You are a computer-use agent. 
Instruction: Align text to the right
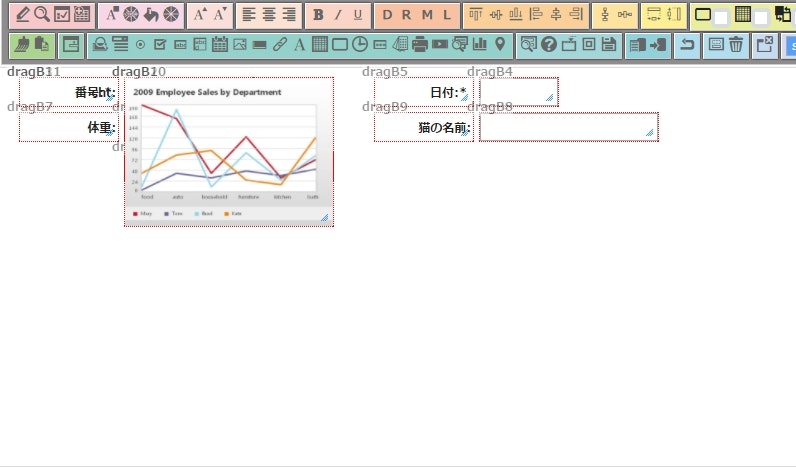(289, 15)
